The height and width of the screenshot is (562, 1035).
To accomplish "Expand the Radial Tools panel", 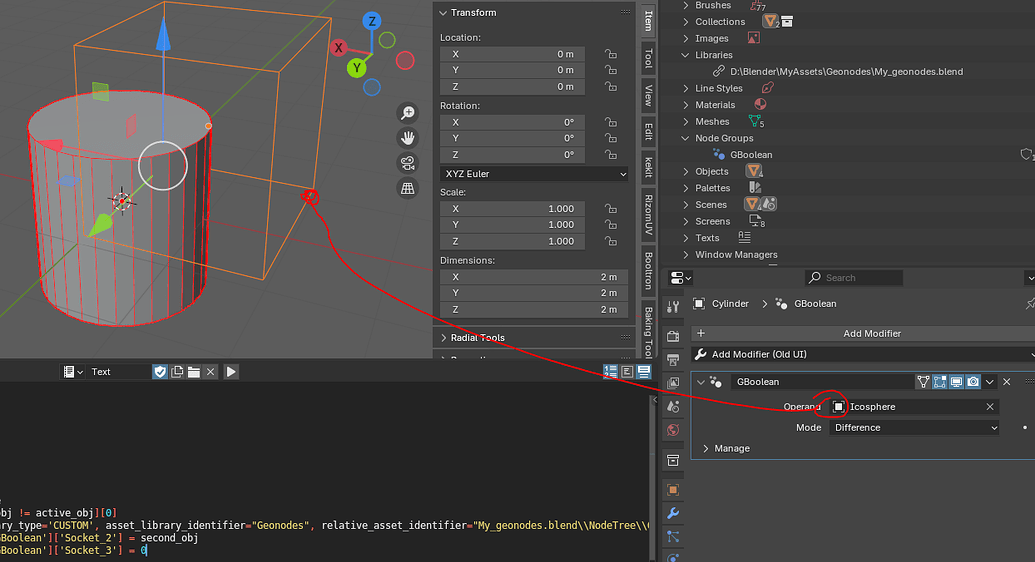I will [x=443, y=337].
